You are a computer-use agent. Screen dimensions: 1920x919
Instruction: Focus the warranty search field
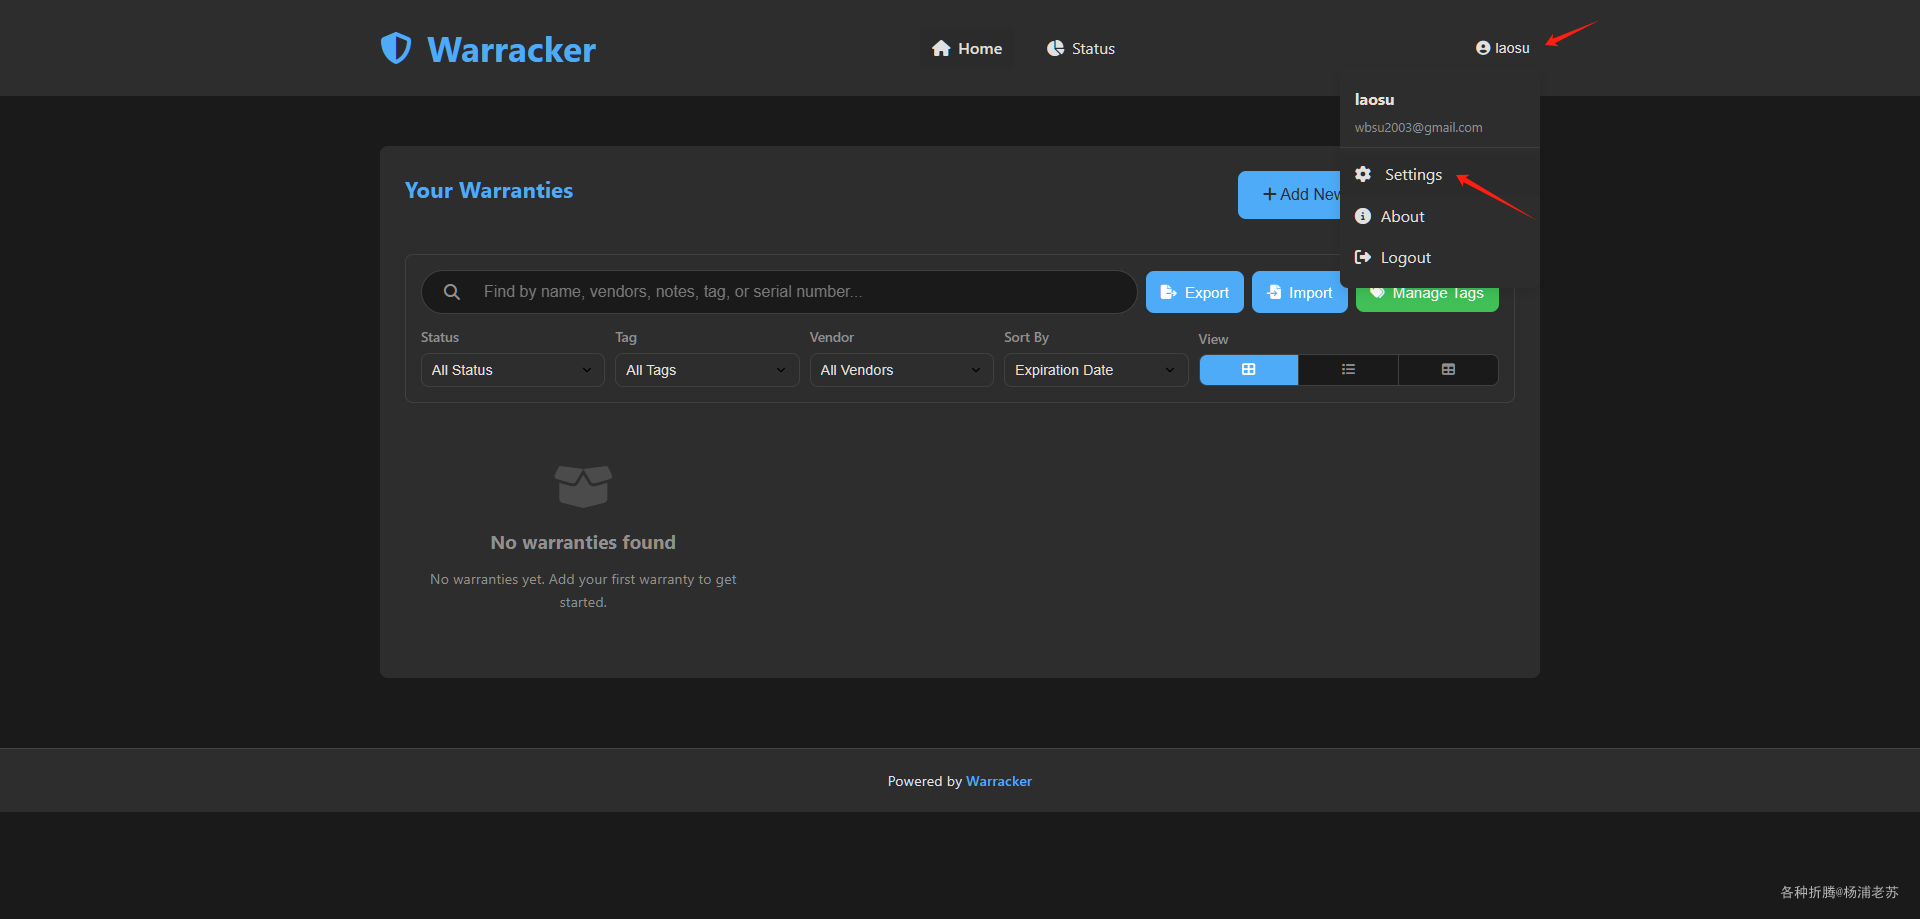click(779, 292)
